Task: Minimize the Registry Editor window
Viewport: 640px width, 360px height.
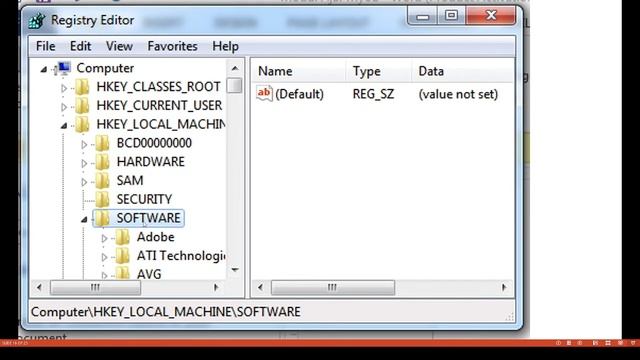Action: pos(423,16)
